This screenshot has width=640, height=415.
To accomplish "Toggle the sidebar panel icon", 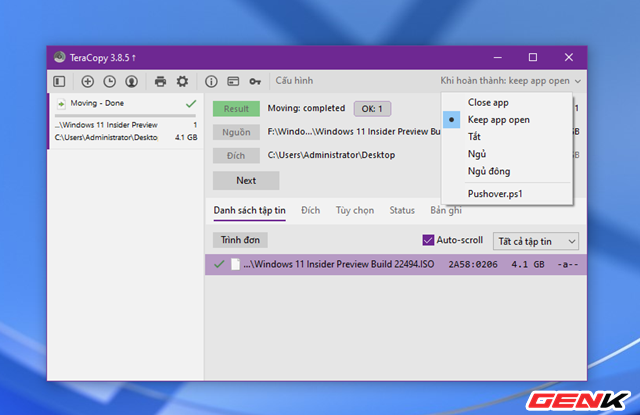I will [x=59, y=82].
